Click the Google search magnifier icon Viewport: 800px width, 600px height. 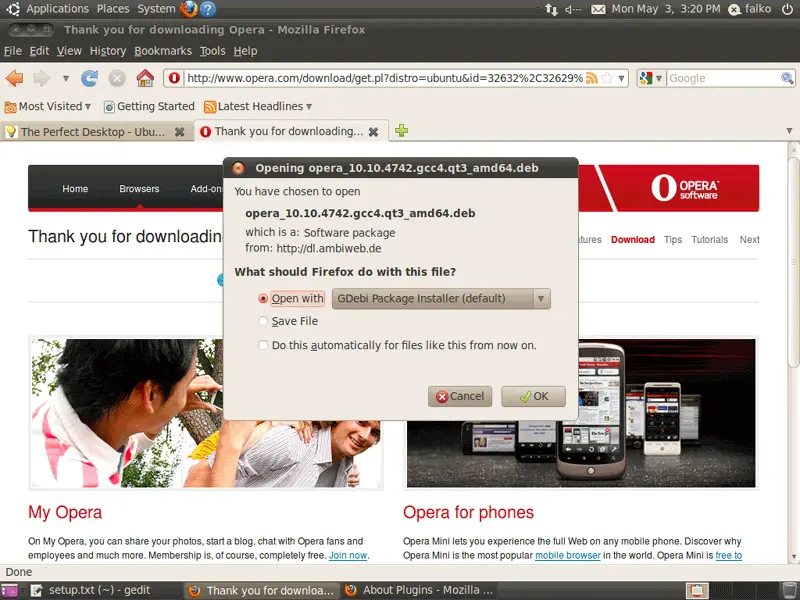click(787, 78)
